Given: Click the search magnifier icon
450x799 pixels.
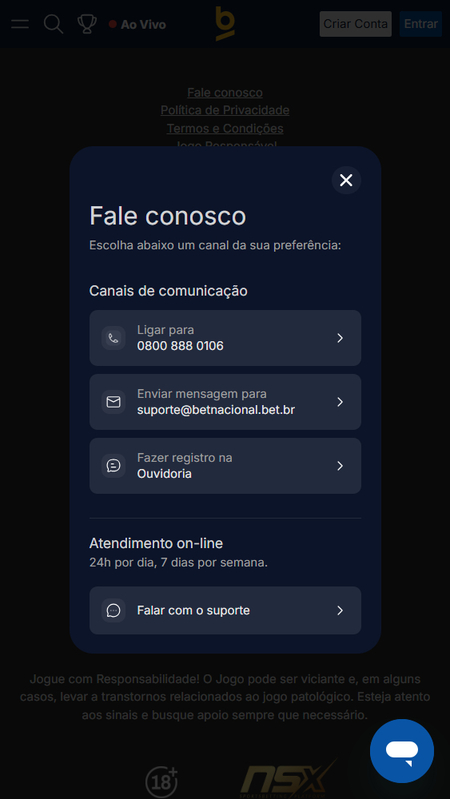Looking at the screenshot, I should 53,24.
